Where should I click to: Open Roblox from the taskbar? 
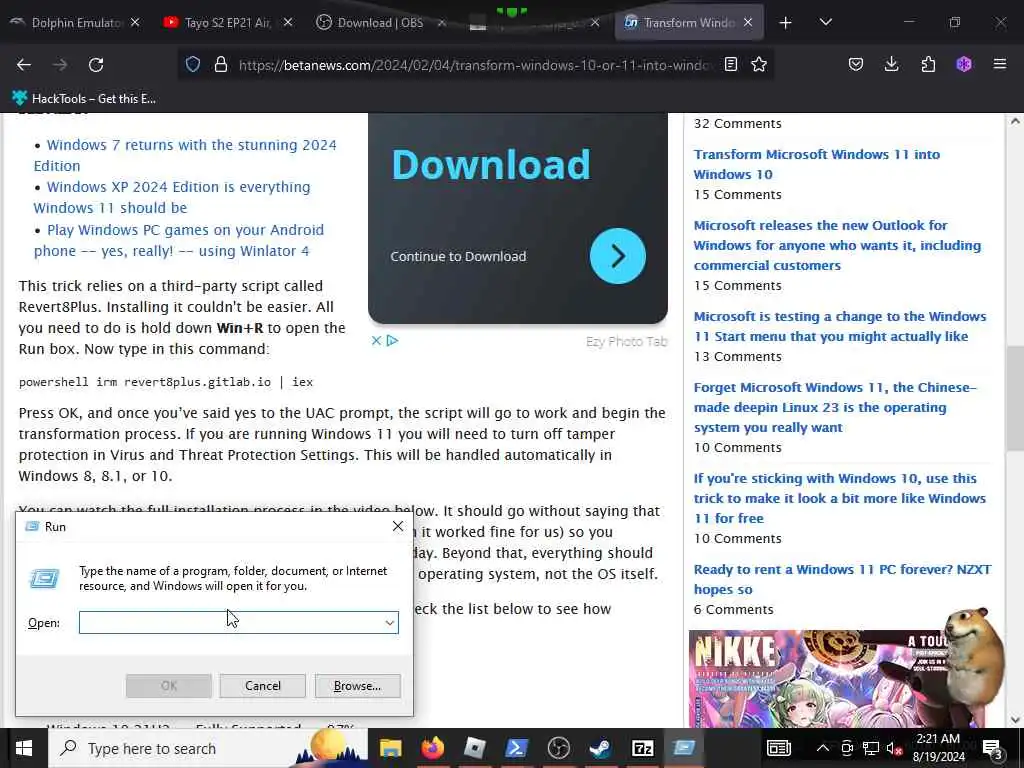point(475,748)
